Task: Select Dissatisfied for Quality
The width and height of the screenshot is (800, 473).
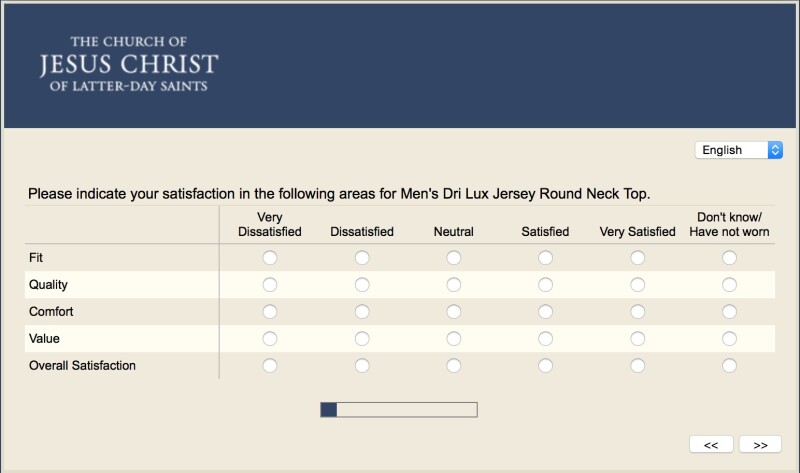Action: click(362, 285)
